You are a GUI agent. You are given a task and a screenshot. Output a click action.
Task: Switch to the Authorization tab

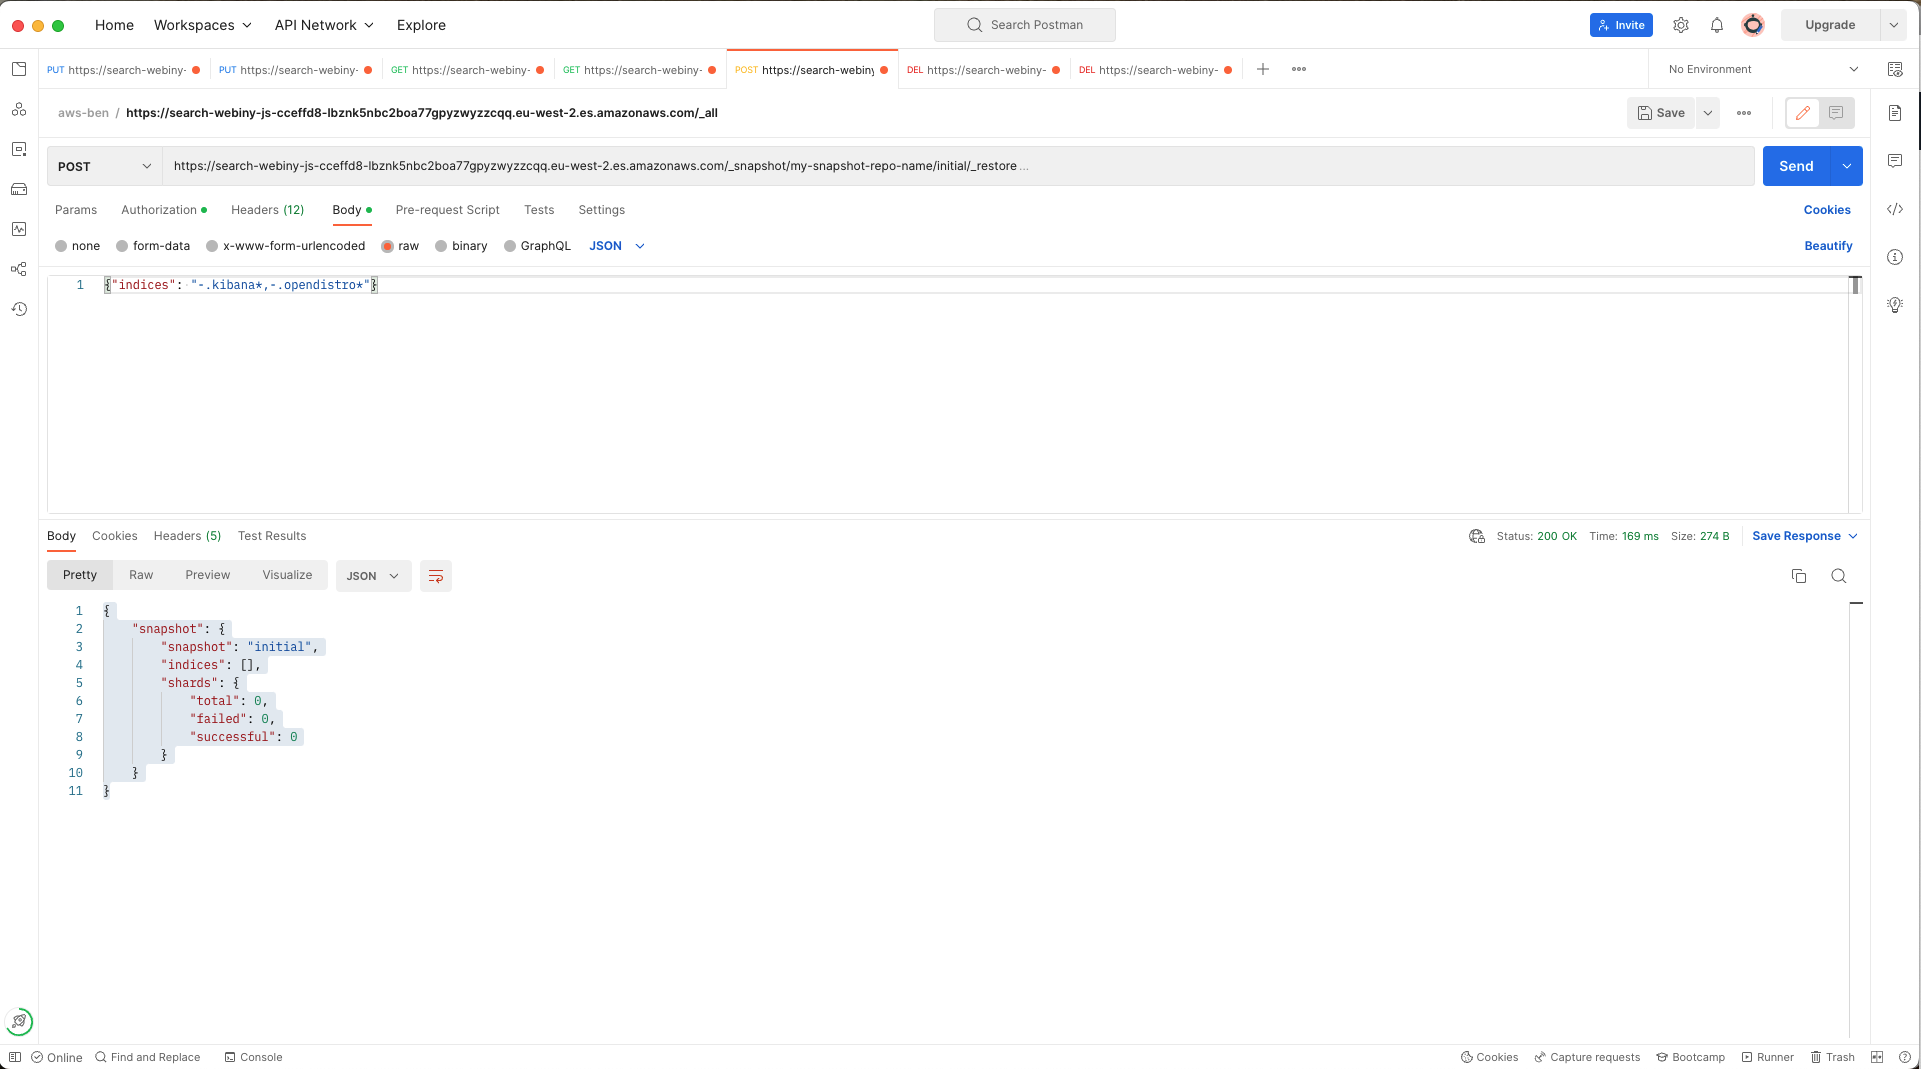pos(159,210)
